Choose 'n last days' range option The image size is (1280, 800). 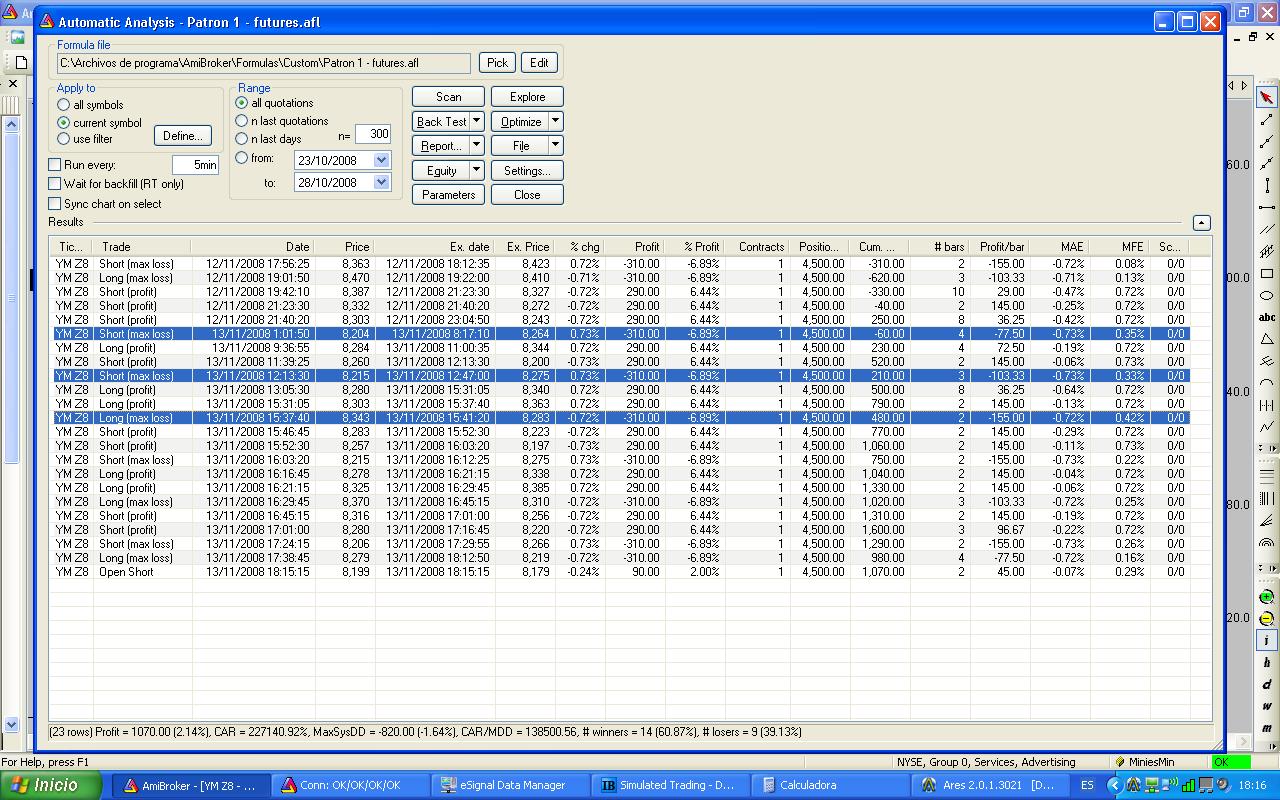click(241, 139)
